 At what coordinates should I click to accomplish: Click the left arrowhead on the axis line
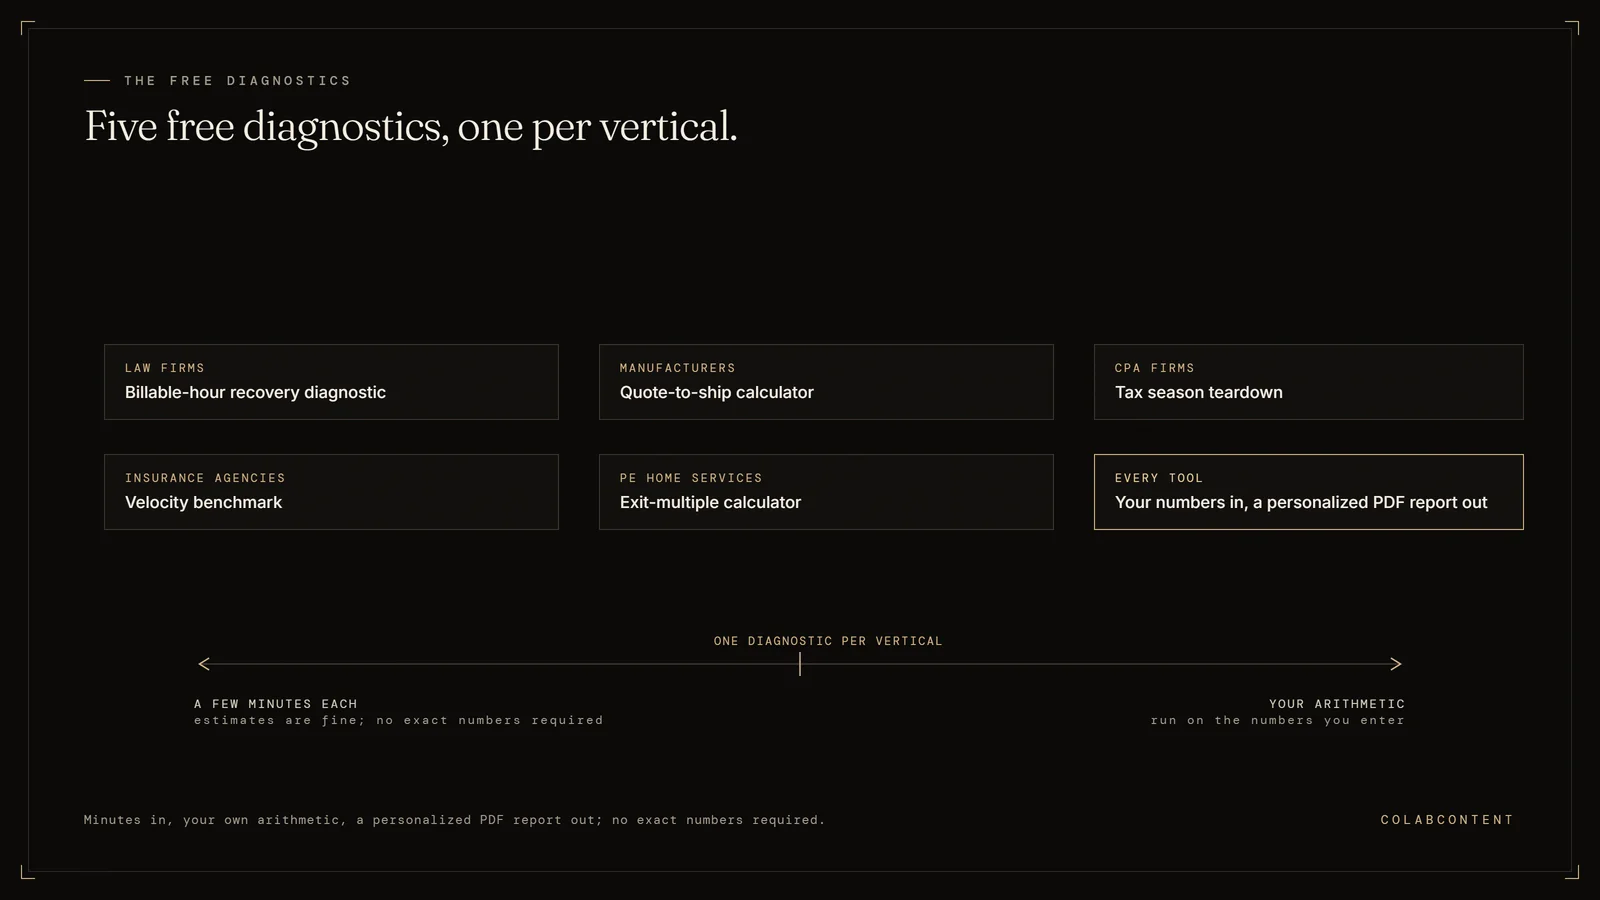(204, 664)
